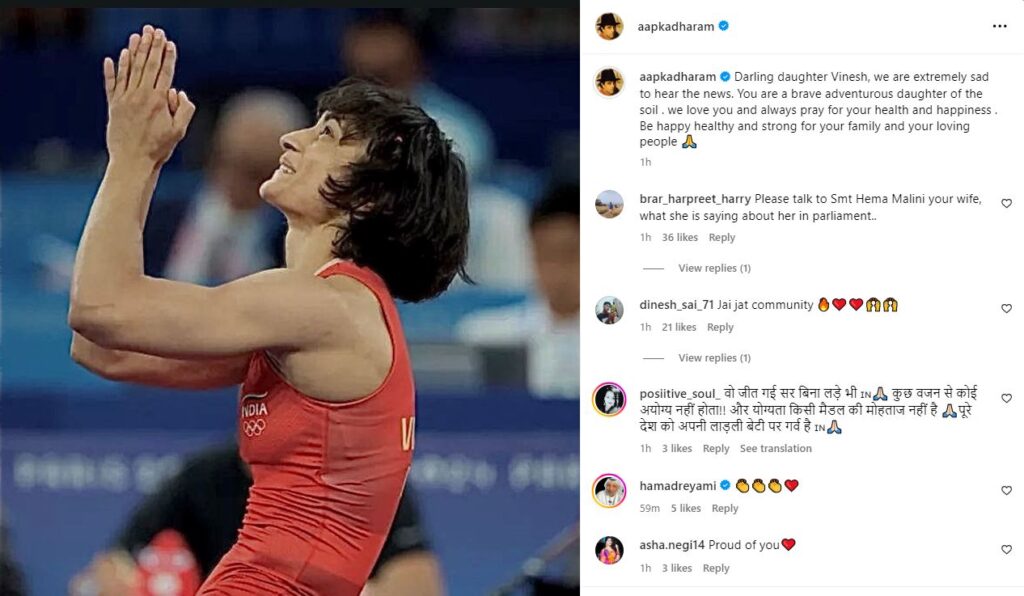This screenshot has width=1024, height=596.
Task: Open asha.negi14's profile avatar
Action: (x=609, y=550)
